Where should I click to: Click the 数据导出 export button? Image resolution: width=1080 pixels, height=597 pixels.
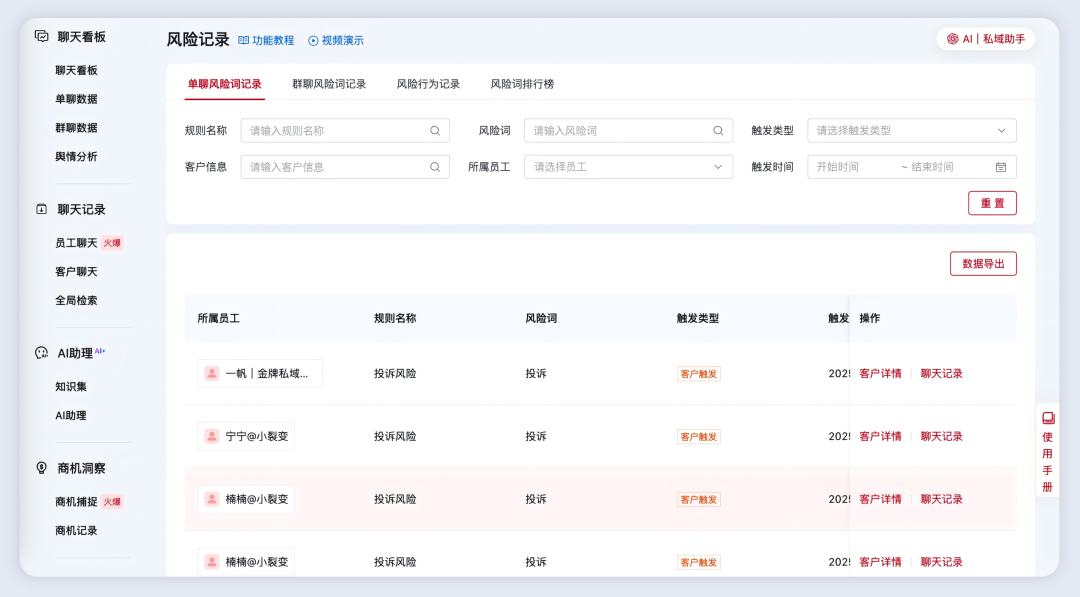(x=983, y=263)
